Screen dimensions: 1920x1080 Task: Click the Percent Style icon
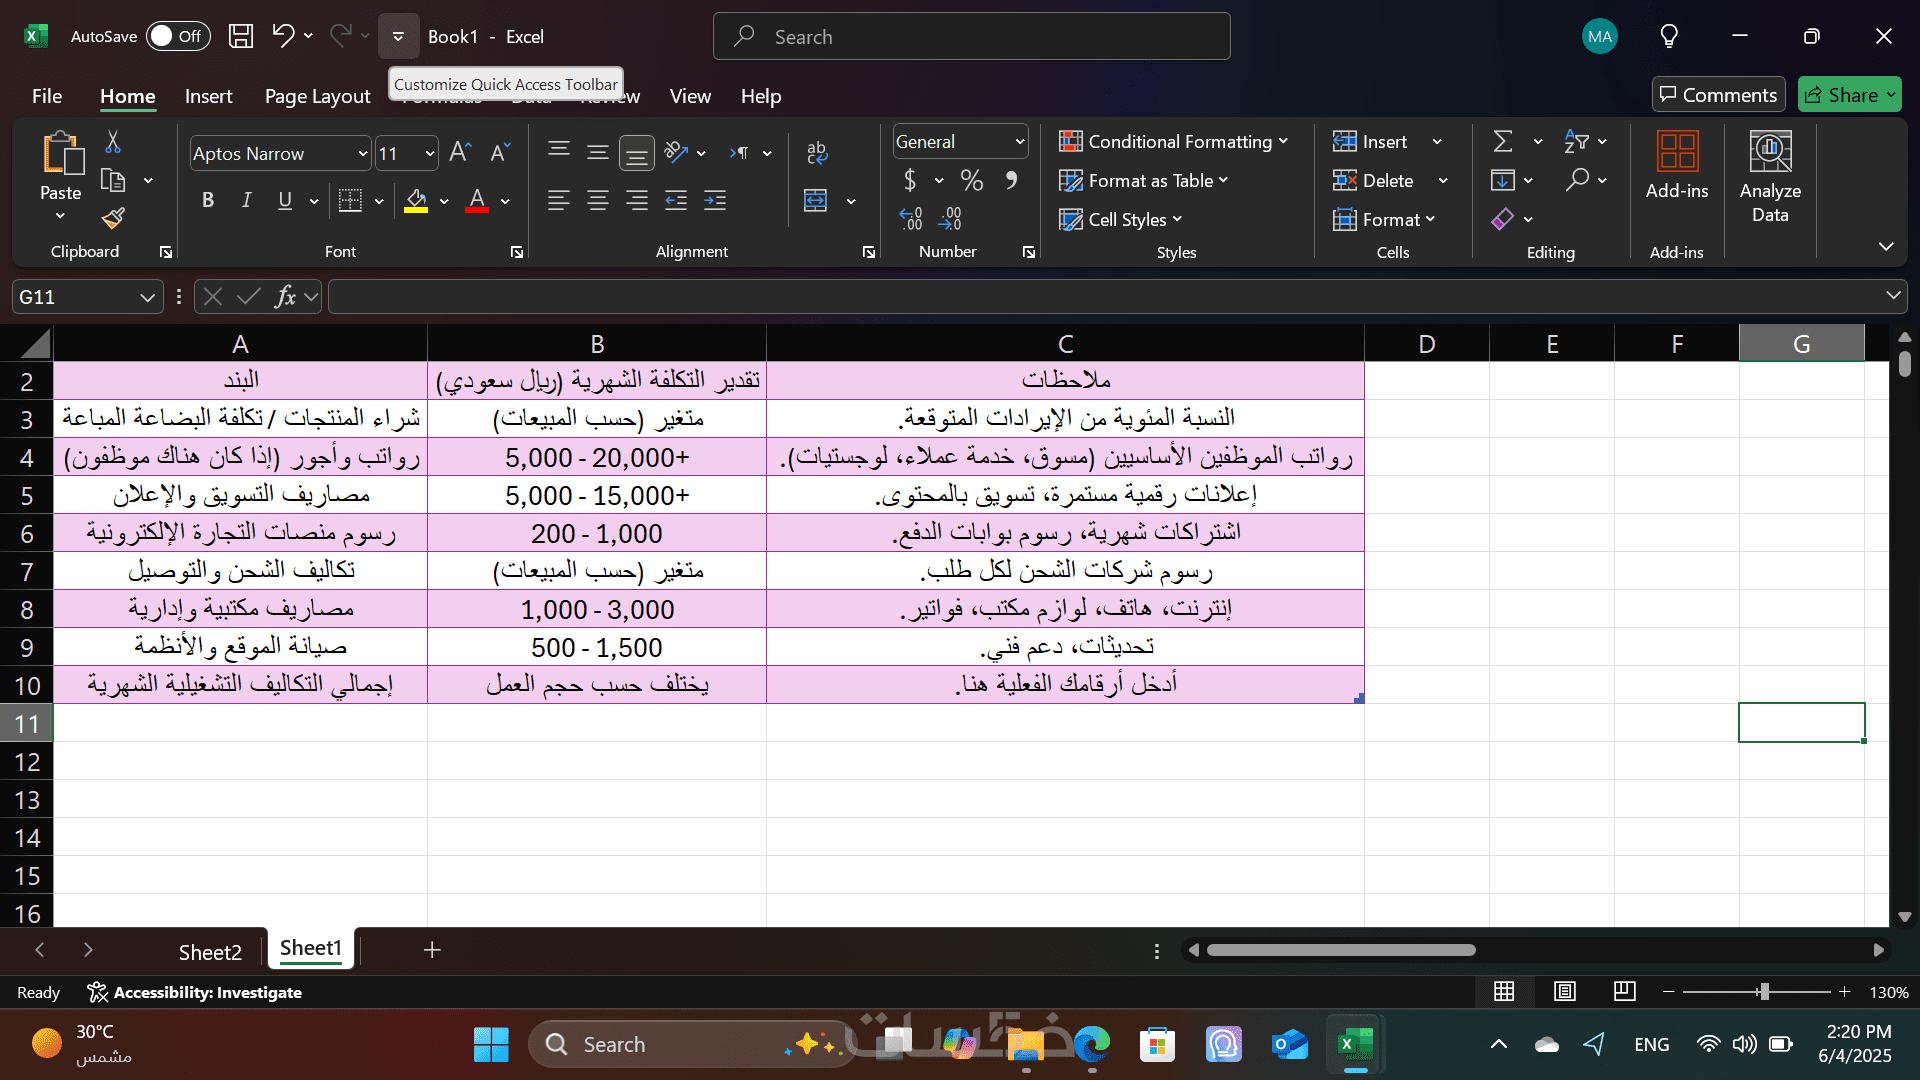[971, 181]
